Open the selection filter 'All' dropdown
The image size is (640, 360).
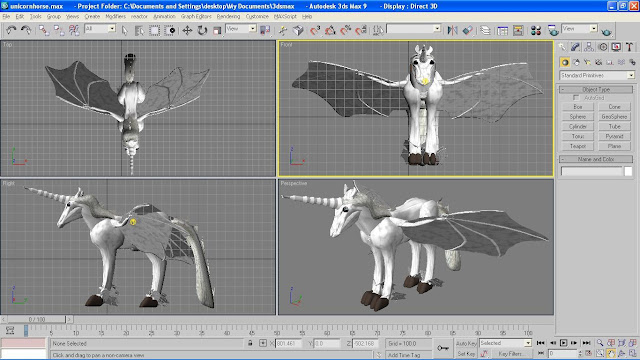click(100, 29)
